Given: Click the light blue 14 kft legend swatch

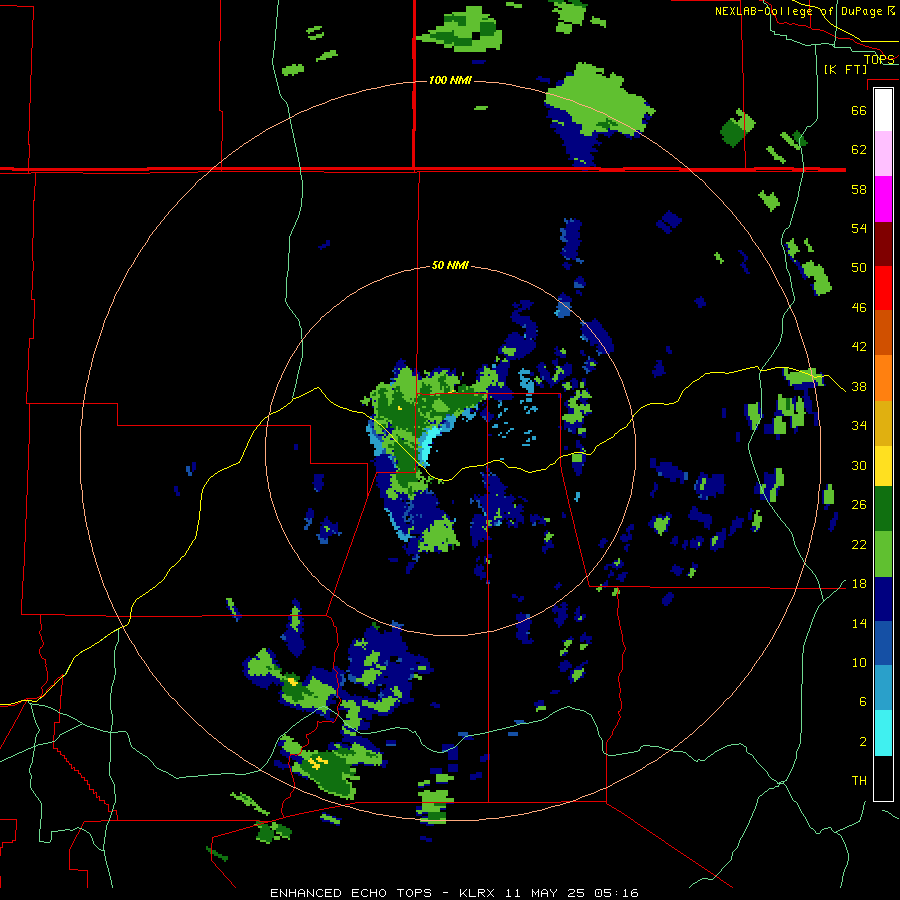Looking at the screenshot, I should click(x=883, y=688).
